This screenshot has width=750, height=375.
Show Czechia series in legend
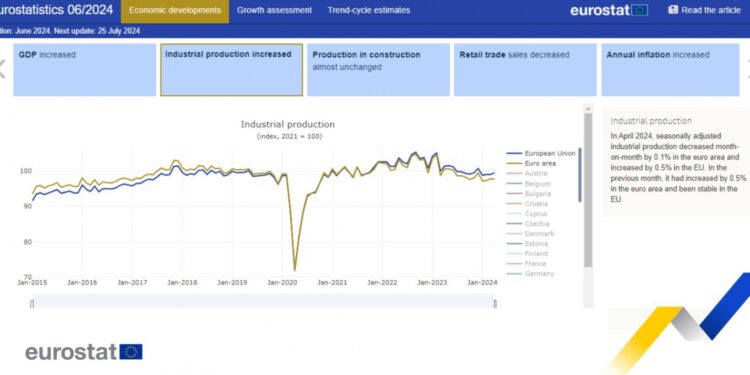528,224
